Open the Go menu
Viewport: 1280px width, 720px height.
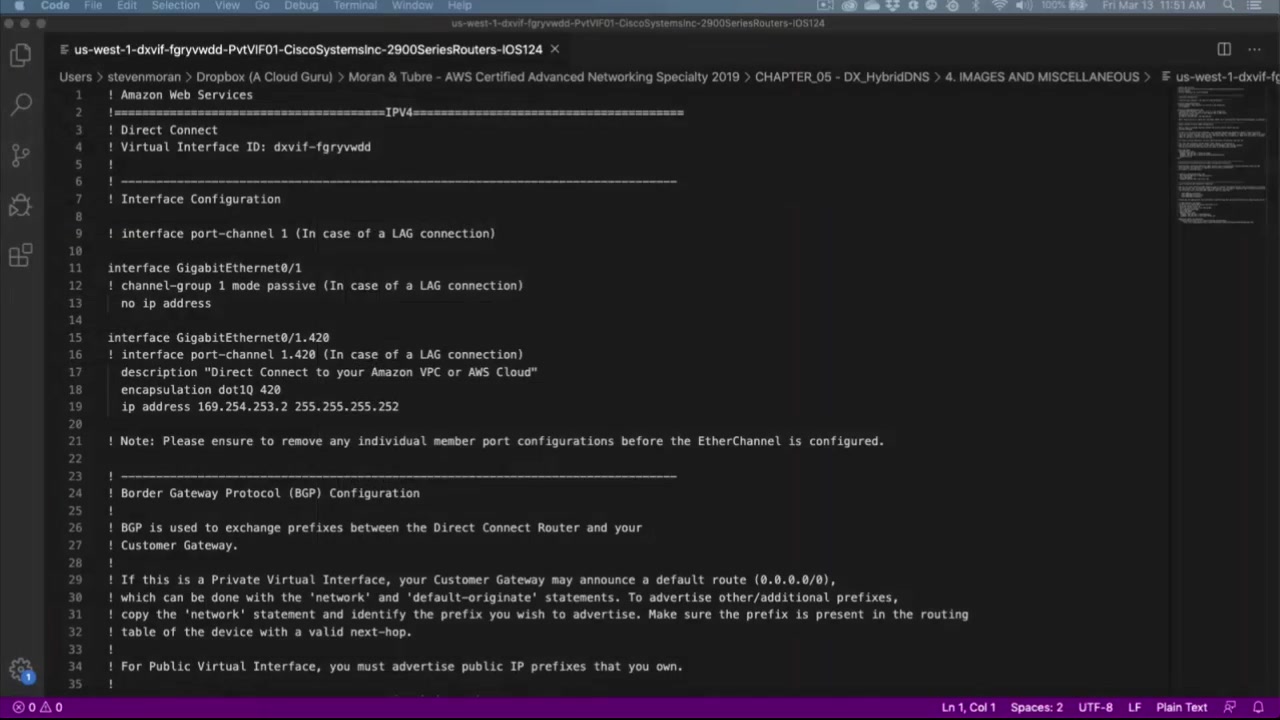coord(262,6)
